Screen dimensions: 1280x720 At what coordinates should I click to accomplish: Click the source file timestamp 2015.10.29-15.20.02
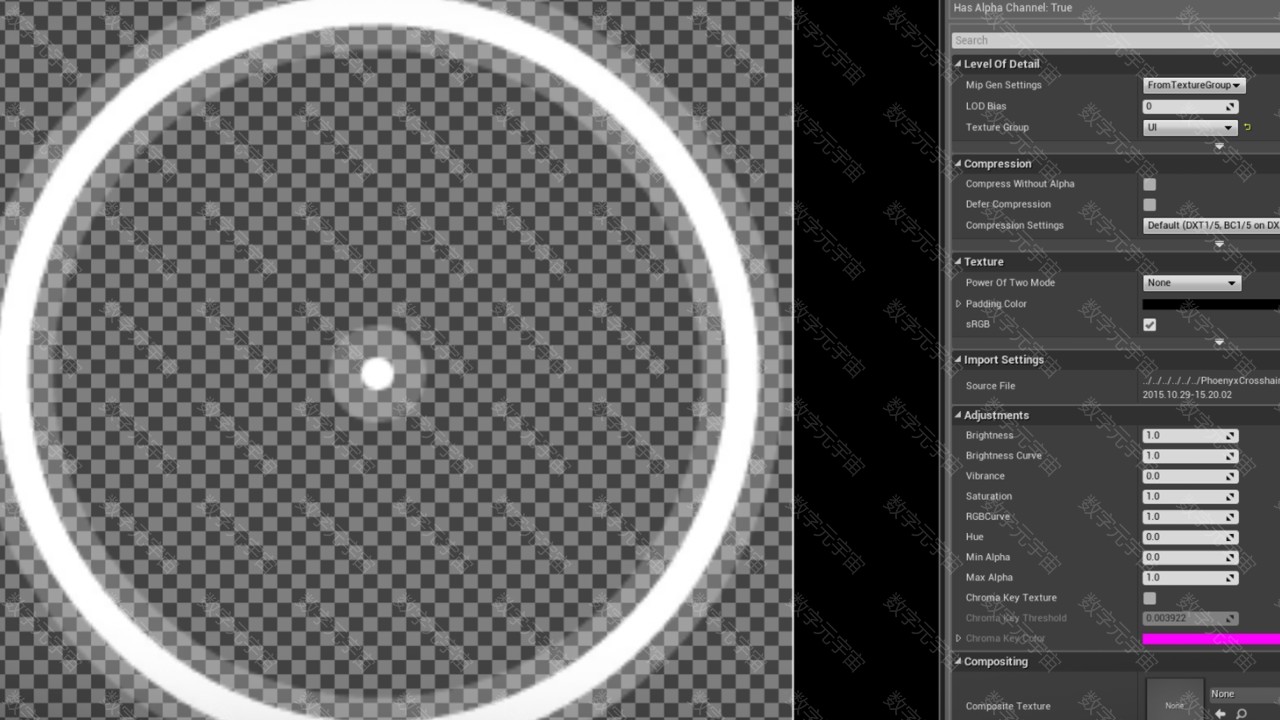click(1187, 395)
